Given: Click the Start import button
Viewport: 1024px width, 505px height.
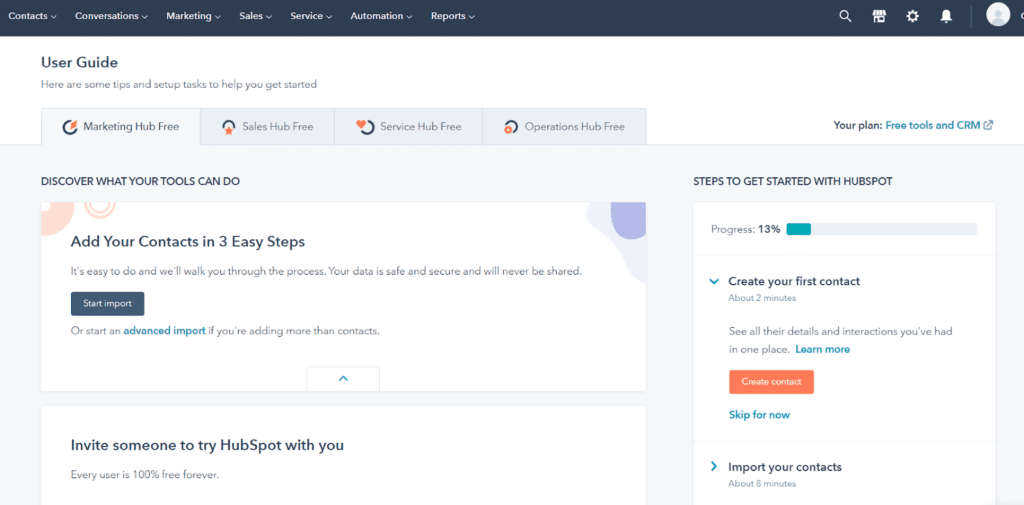Looking at the screenshot, I should [x=107, y=304].
